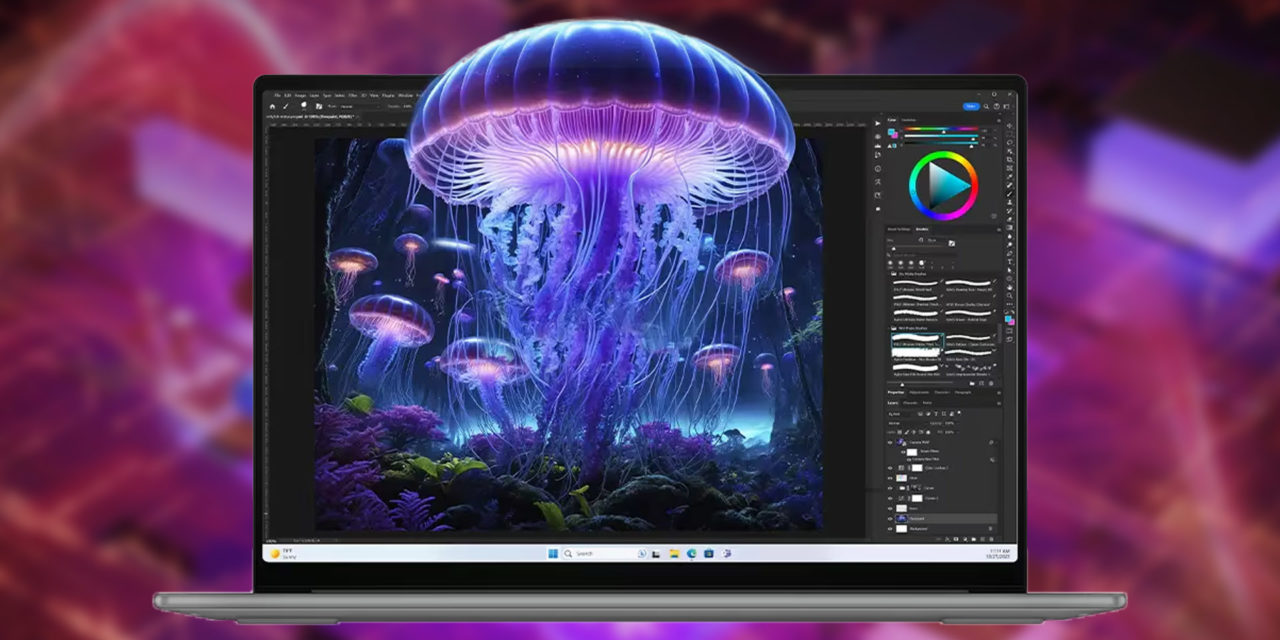Open the File menu
Screen dimensions: 1280x640
click(277, 95)
